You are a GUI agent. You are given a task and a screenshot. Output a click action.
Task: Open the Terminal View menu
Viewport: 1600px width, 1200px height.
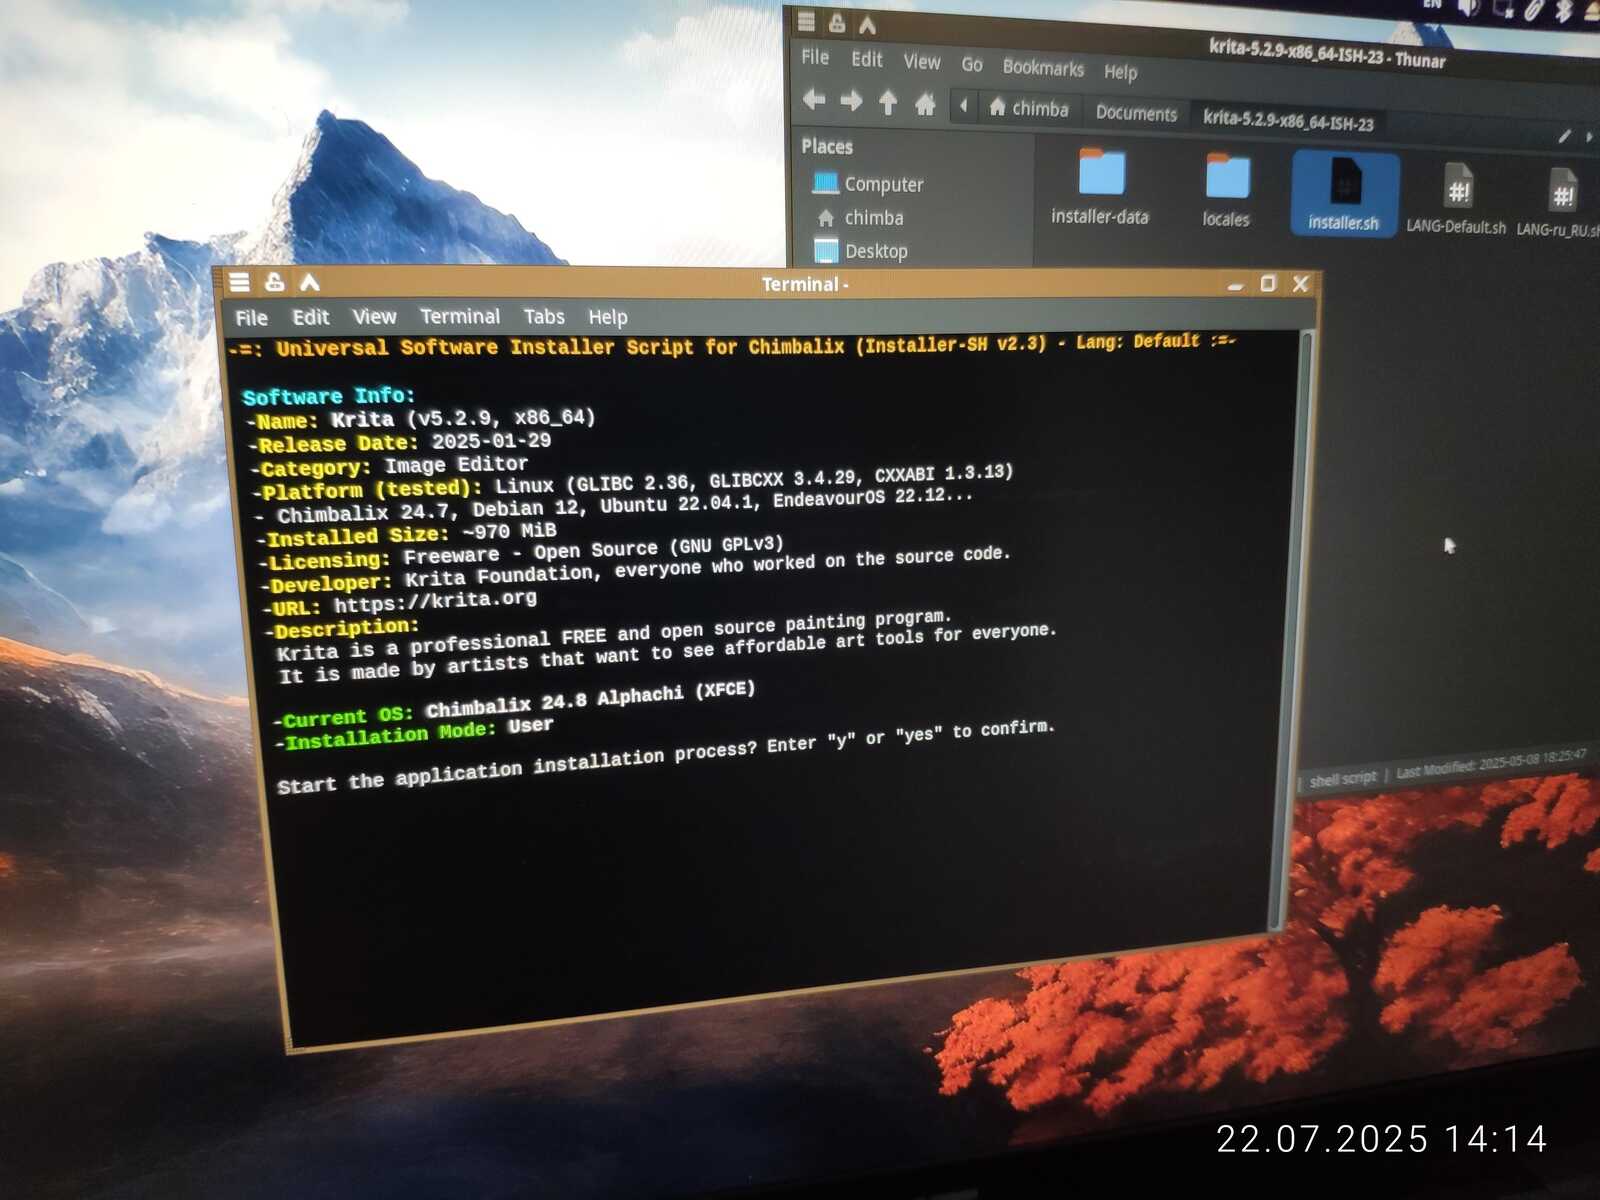coord(374,317)
